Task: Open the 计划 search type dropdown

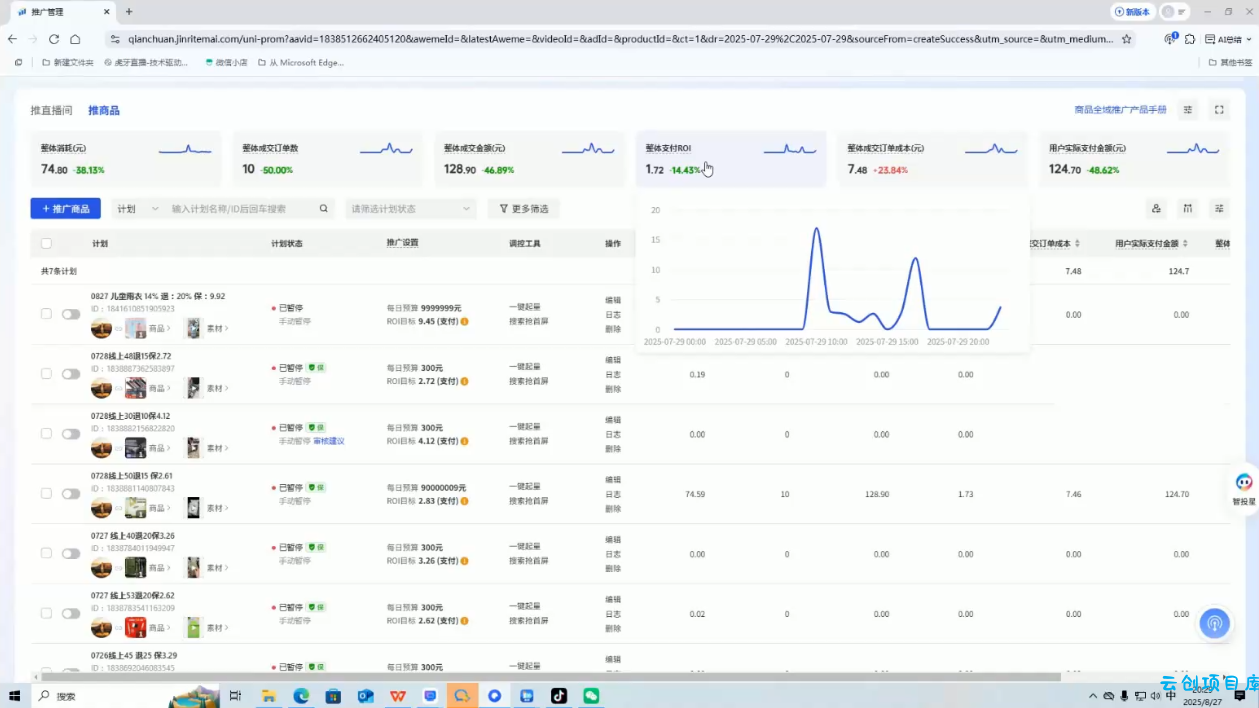Action: click(138, 209)
